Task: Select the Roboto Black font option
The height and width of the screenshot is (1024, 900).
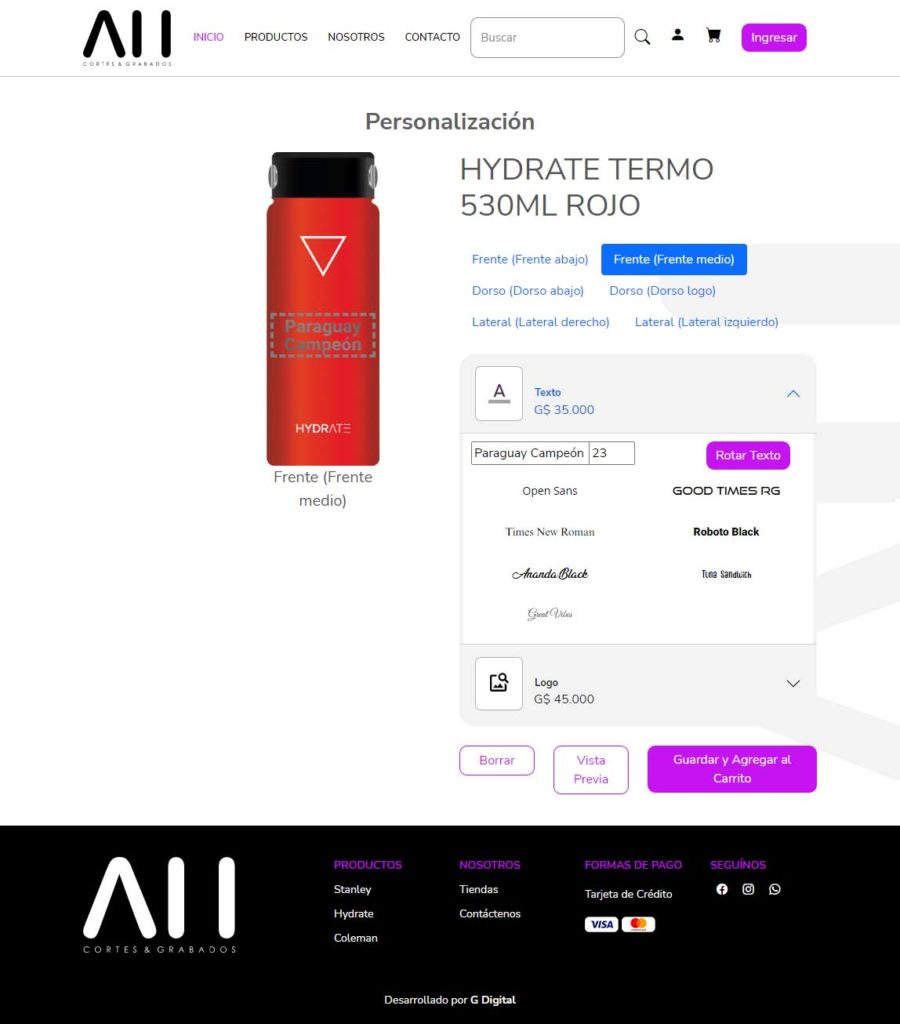Action: click(726, 532)
